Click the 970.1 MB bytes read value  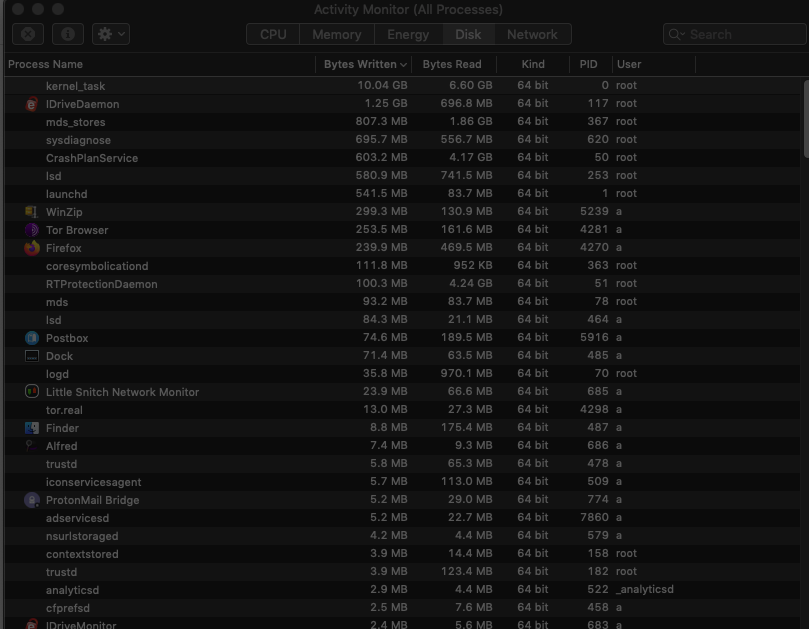pyautogui.click(x=466, y=373)
